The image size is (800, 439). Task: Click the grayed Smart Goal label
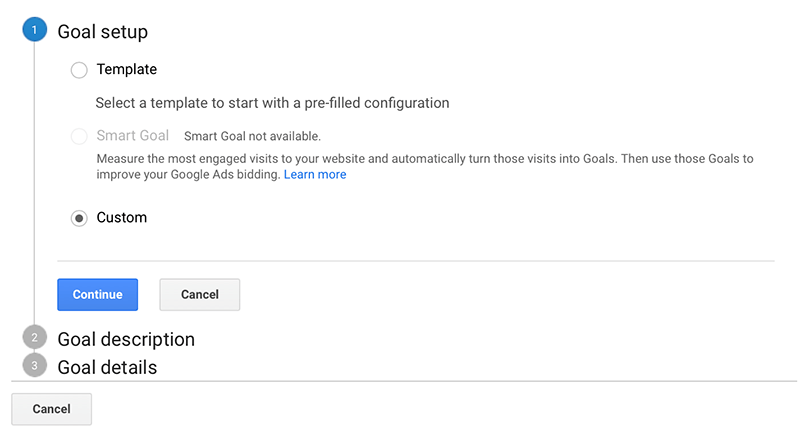pos(132,135)
